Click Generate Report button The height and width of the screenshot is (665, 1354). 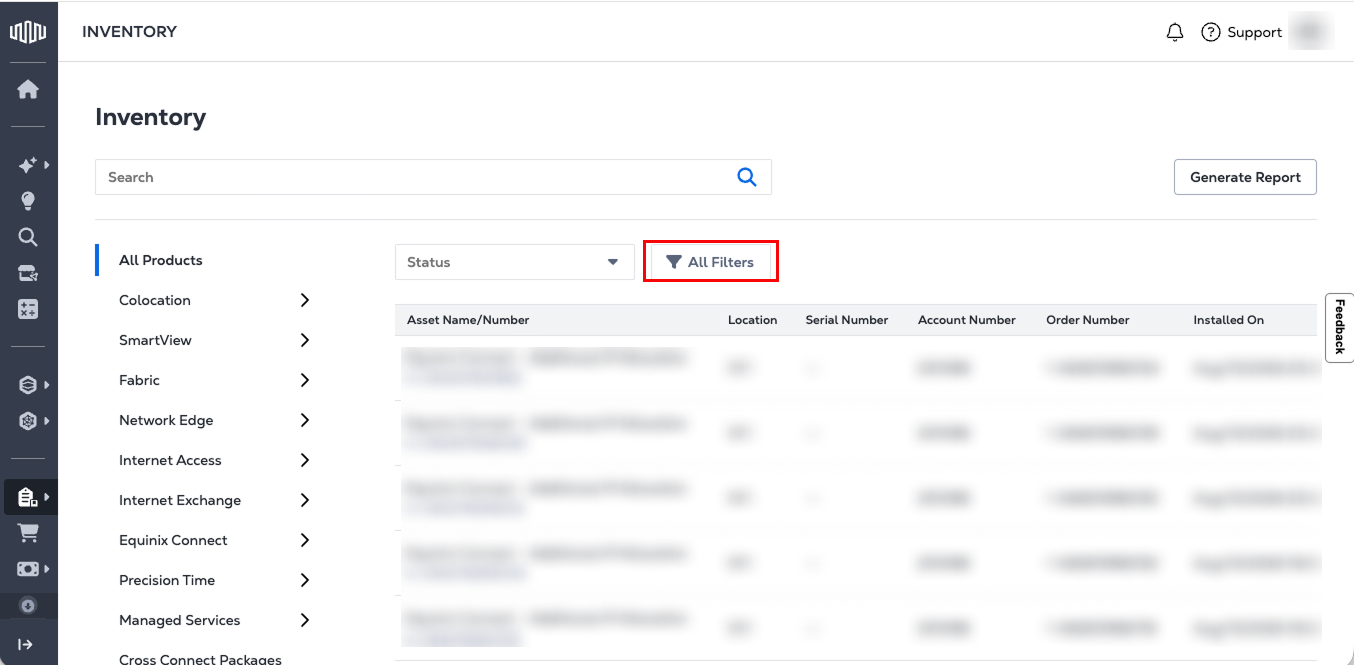click(1245, 177)
